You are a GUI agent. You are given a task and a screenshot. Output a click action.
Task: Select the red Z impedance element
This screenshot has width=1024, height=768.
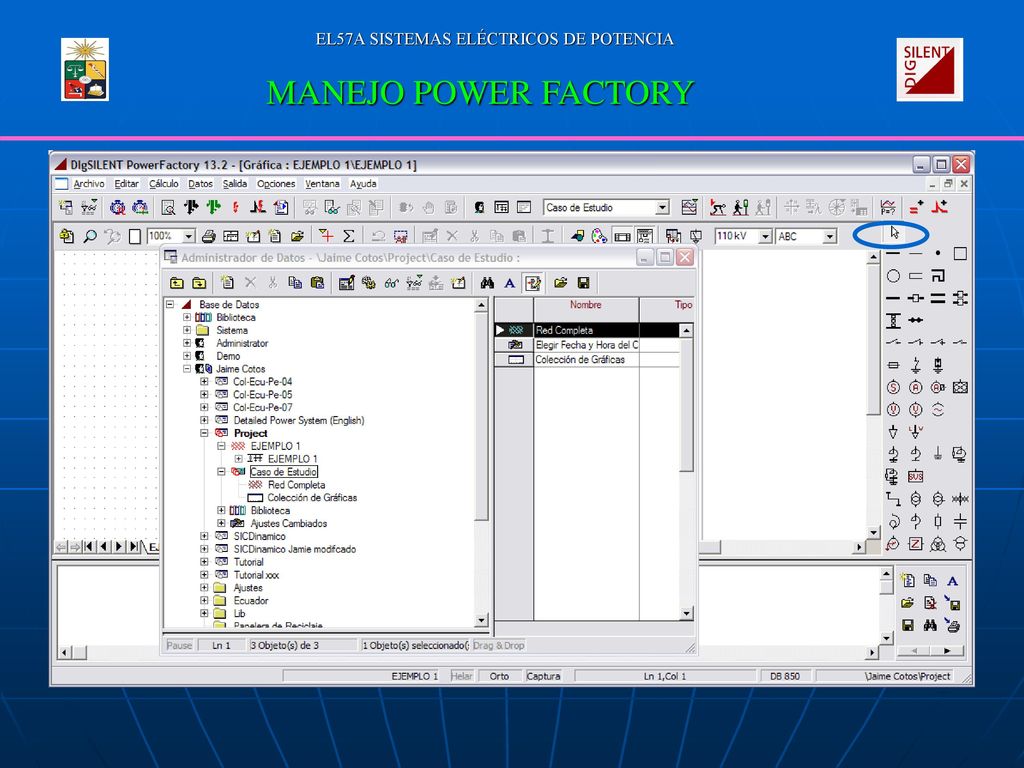coord(916,543)
